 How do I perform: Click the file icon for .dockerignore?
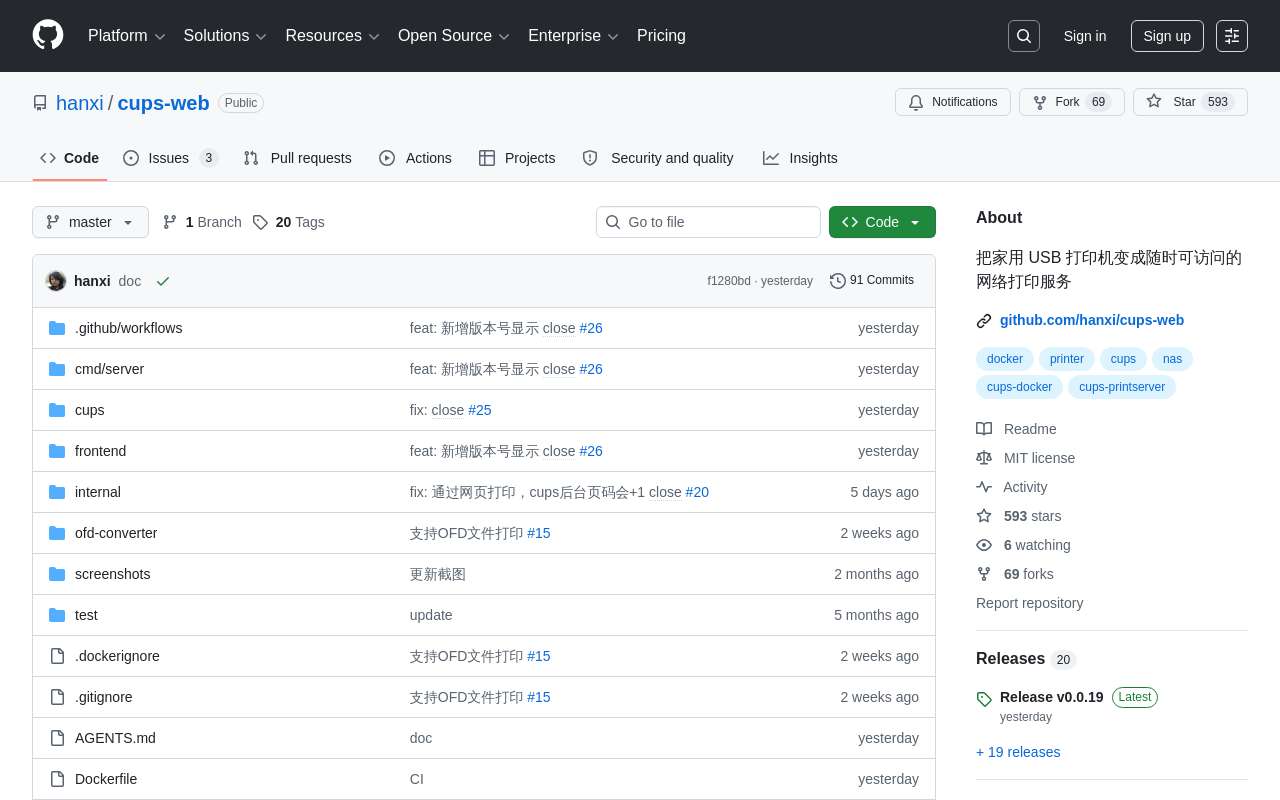click(57, 656)
